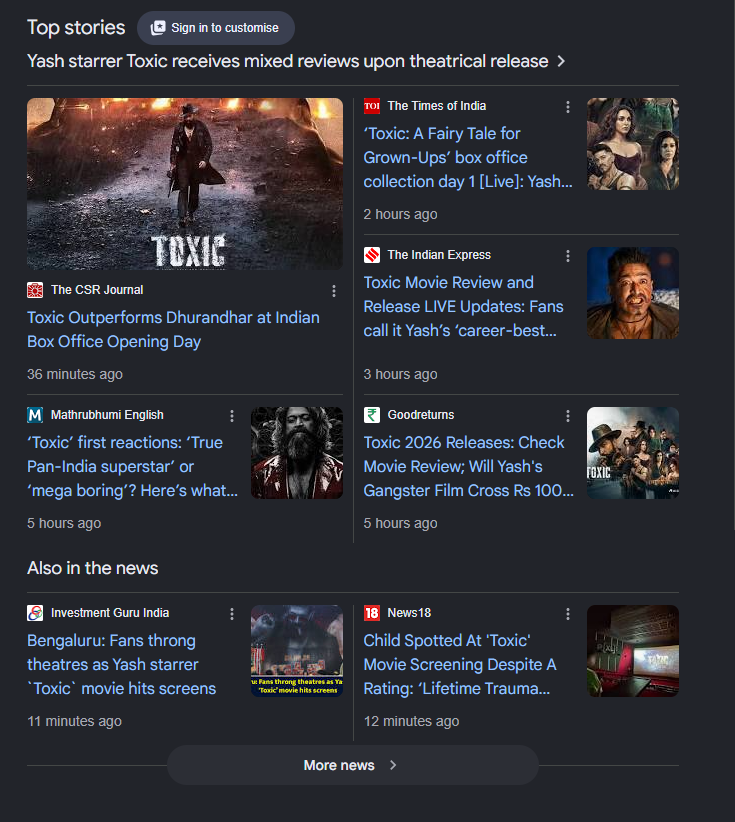Click the '11 minutes ago' timestamp
Screen dimensions: 735x822
tap(74, 721)
